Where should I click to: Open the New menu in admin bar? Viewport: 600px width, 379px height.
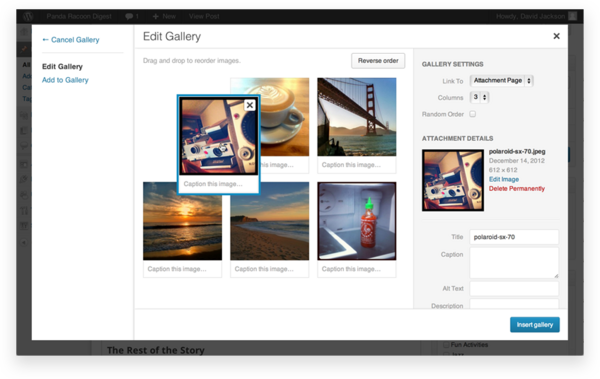click(164, 16)
